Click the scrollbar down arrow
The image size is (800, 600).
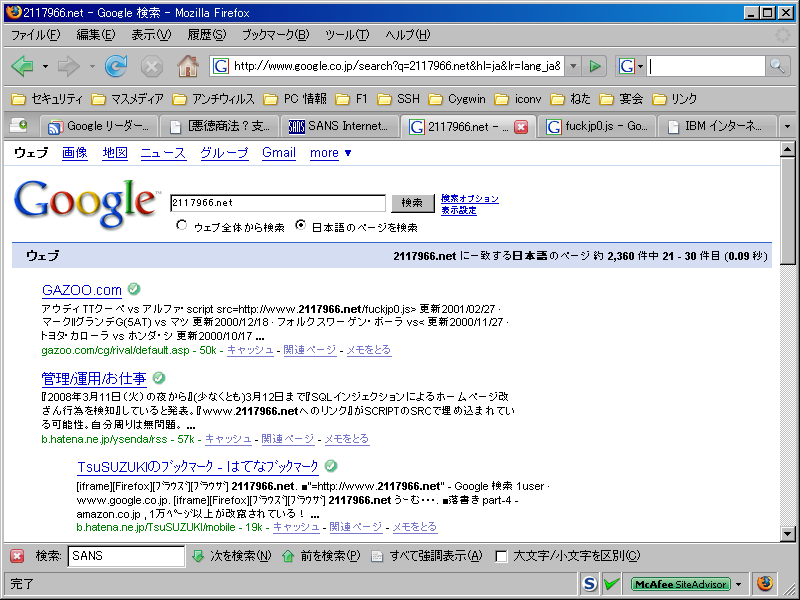787,534
